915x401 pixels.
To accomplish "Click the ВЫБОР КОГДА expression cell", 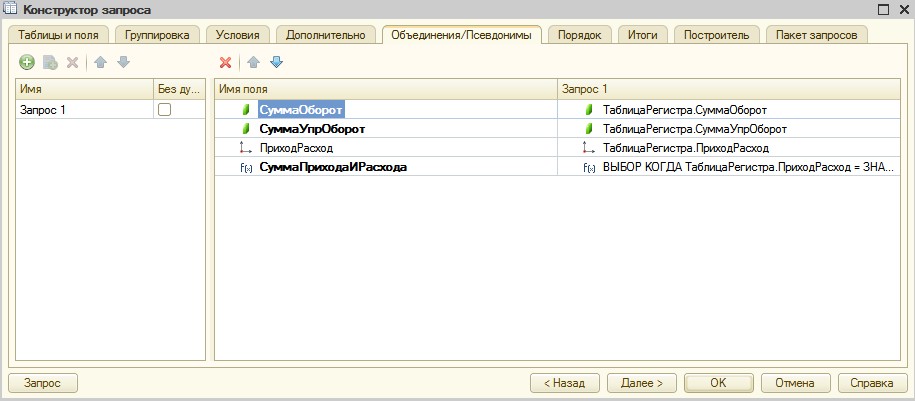I will (x=729, y=167).
